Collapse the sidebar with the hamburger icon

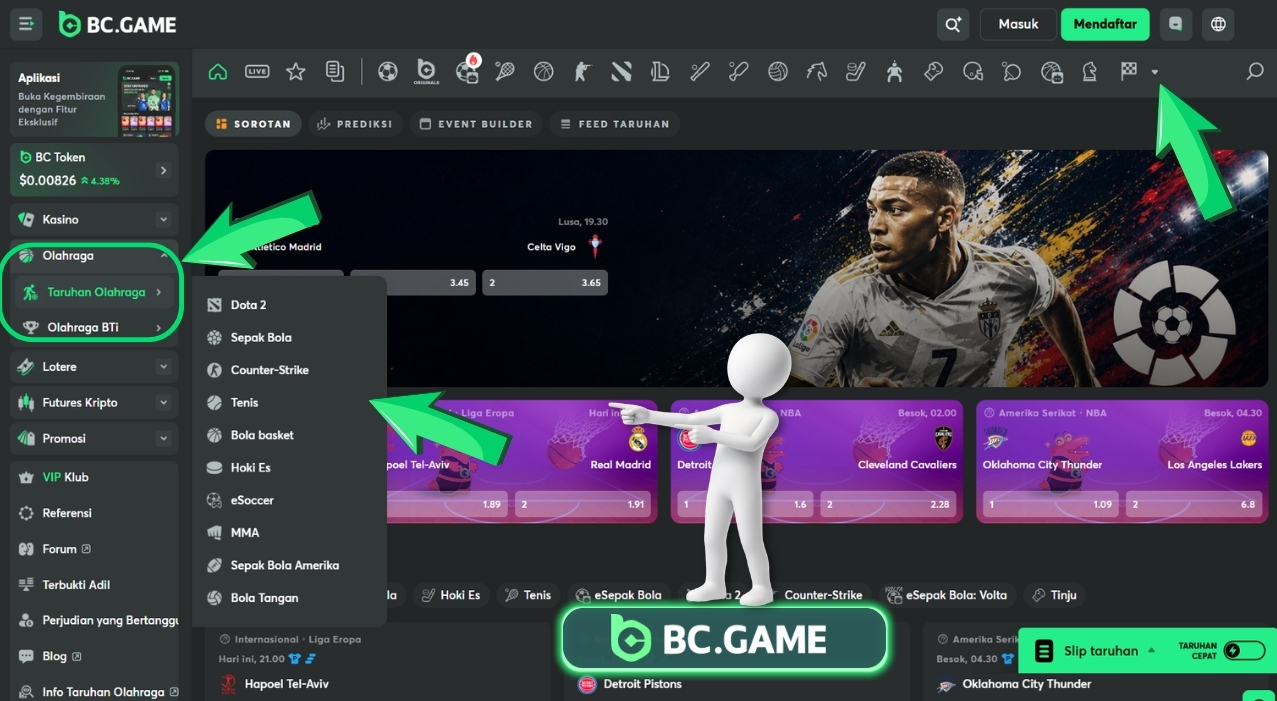26,24
